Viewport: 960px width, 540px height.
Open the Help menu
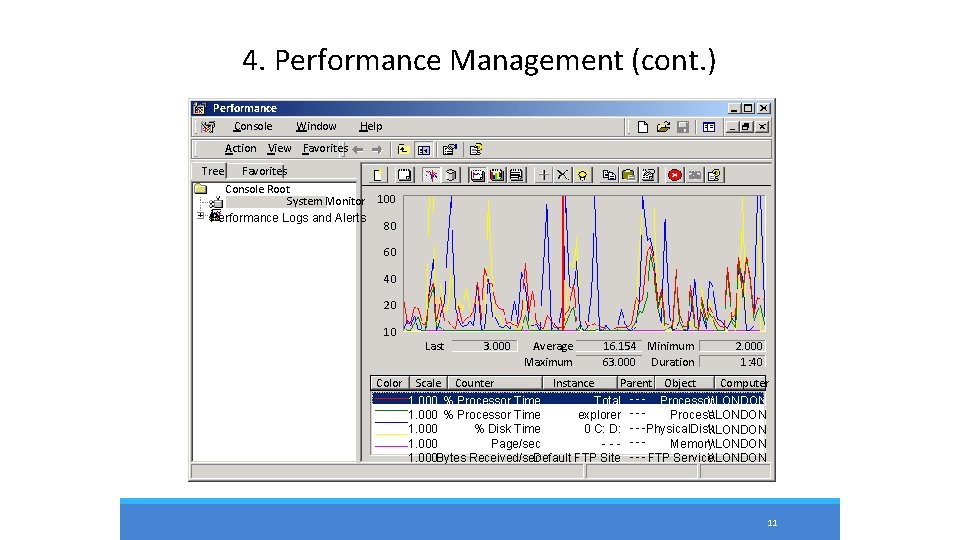point(370,126)
